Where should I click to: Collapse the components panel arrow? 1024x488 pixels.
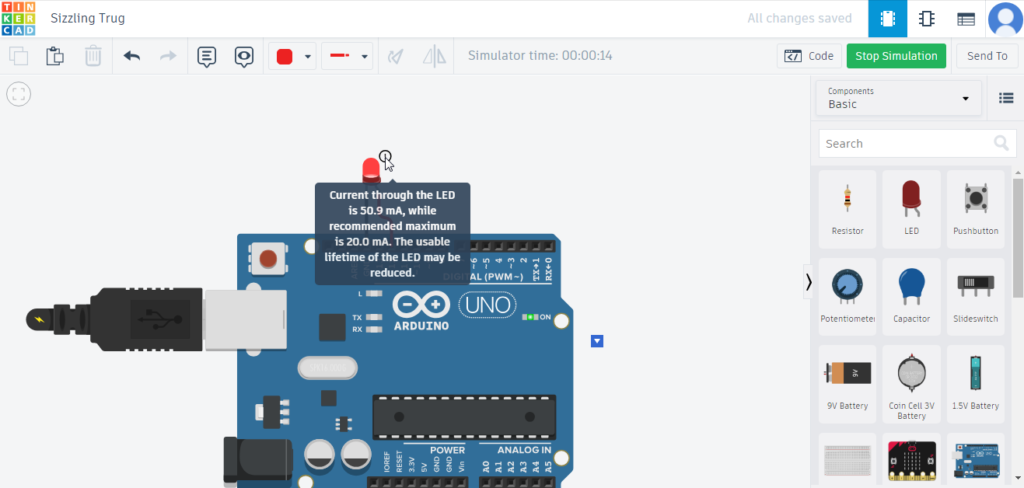click(x=808, y=282)
